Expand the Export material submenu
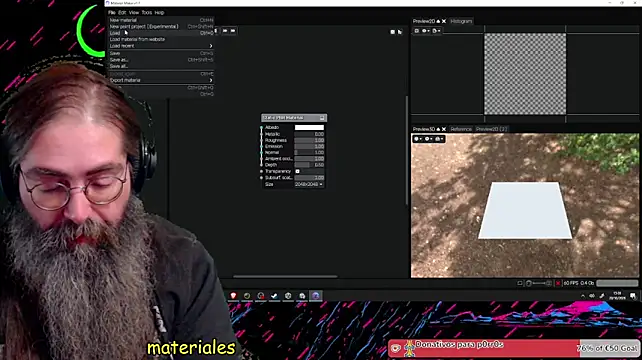The height and width of the screenshot is (360, 642). coord(161,80)
